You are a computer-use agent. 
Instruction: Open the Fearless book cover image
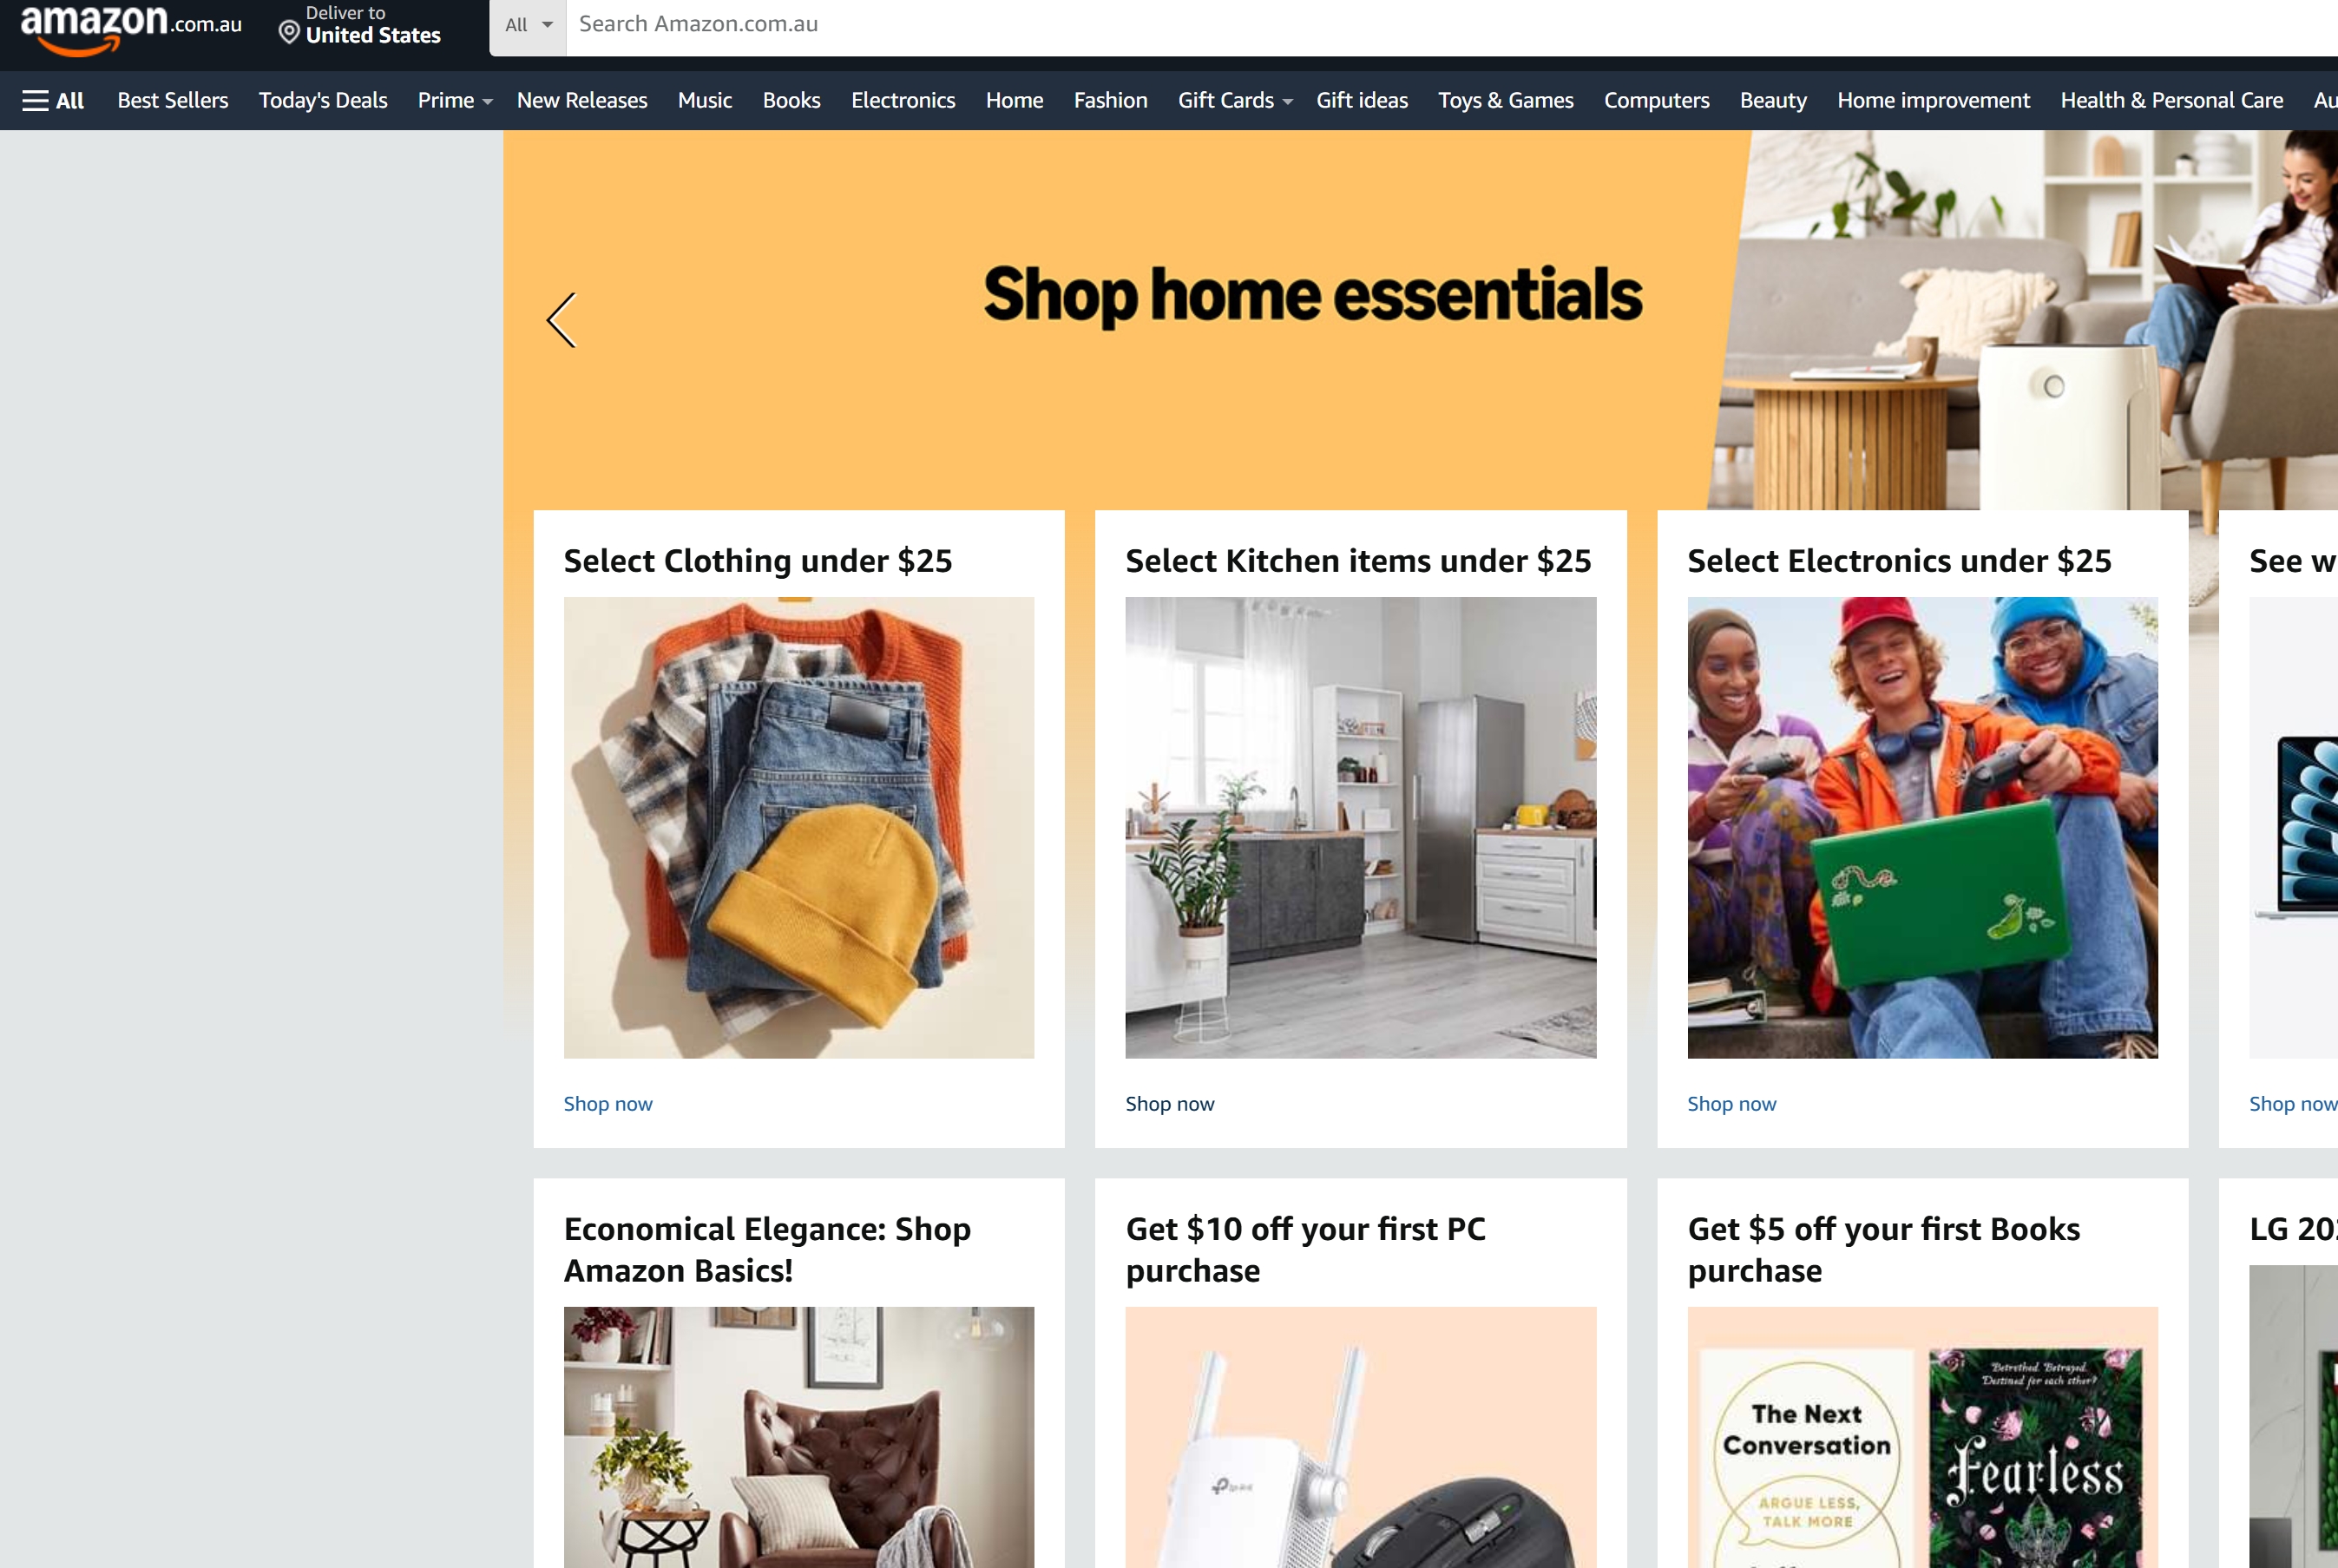pos(2036,1457)
